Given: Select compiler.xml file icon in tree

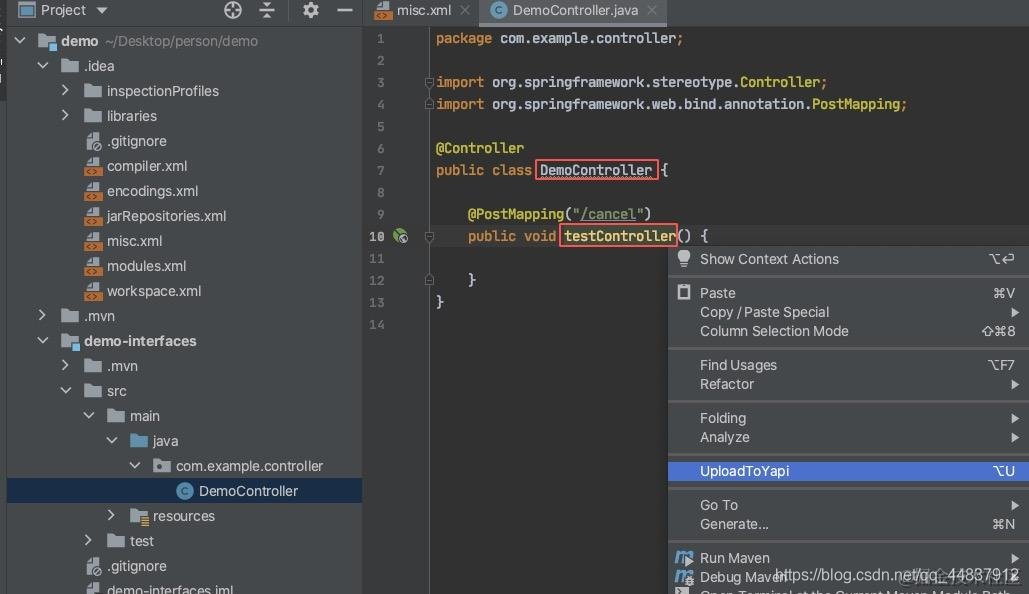Looking at the screenshot, I should 93,166.
